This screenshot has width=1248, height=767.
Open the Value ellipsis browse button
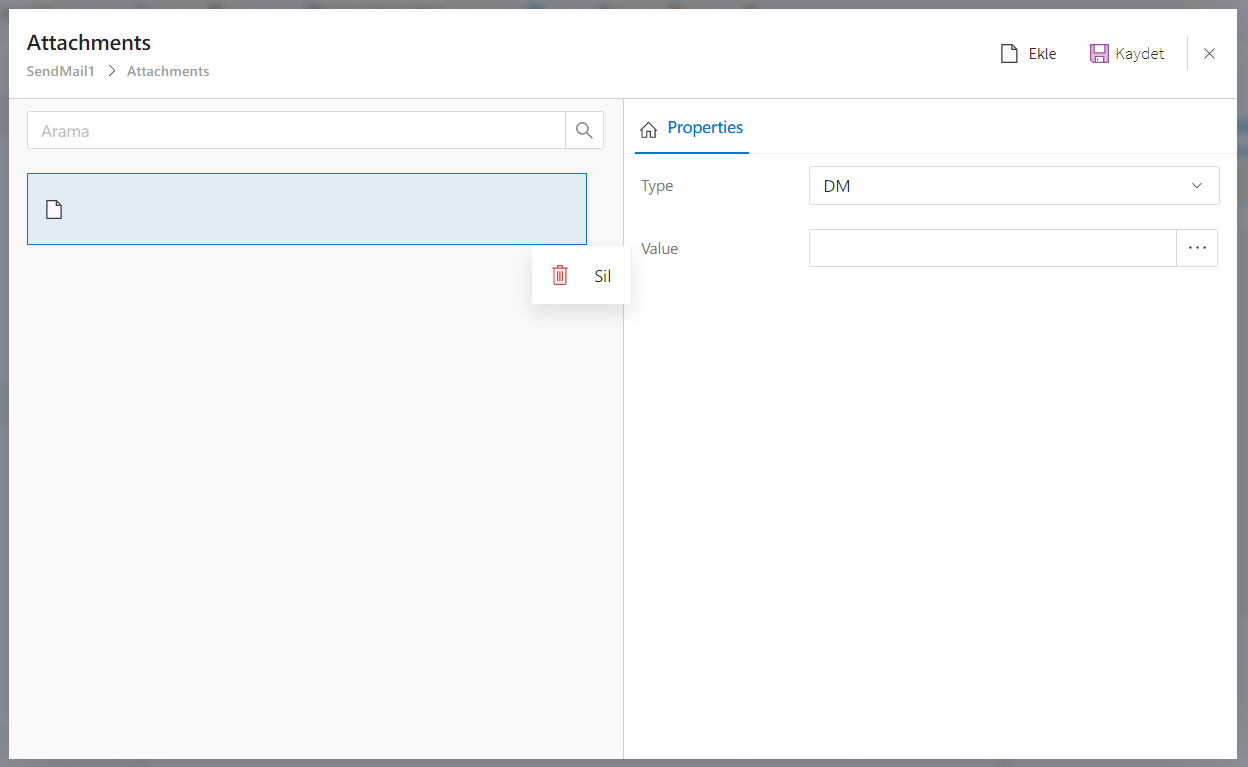coord(1197,248)
